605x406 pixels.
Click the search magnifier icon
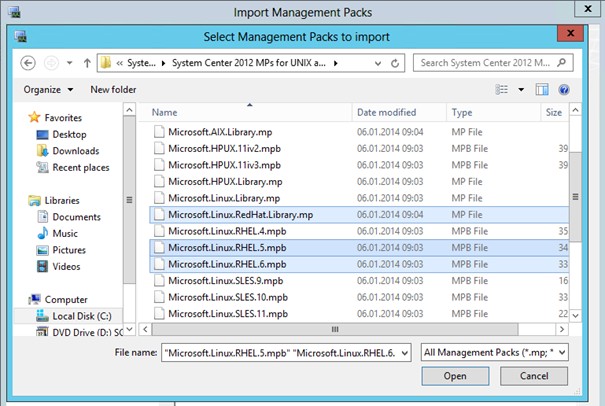point(562,62)
